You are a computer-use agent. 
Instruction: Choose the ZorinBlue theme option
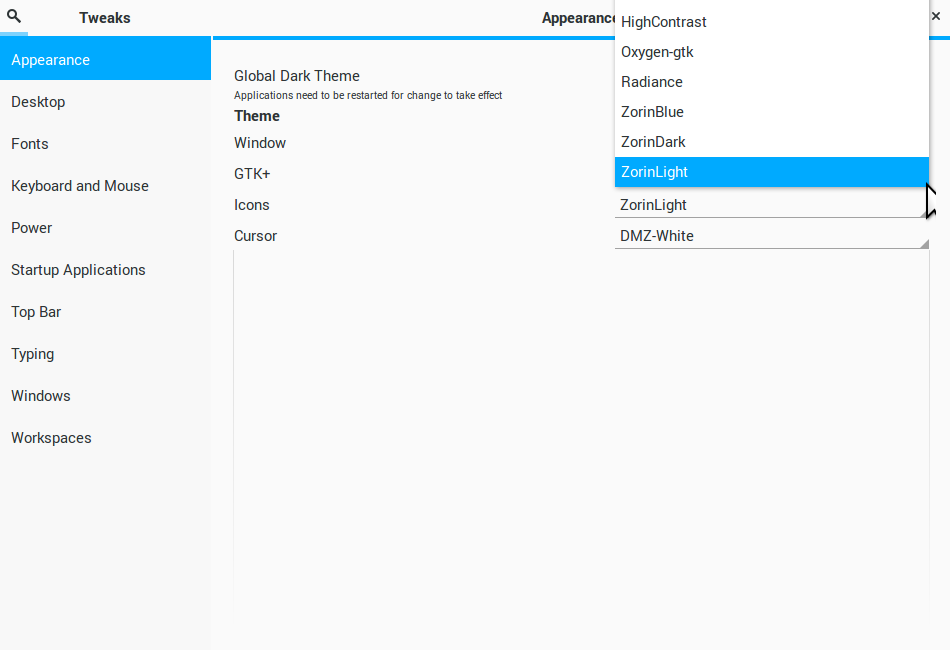pos(772,112)
